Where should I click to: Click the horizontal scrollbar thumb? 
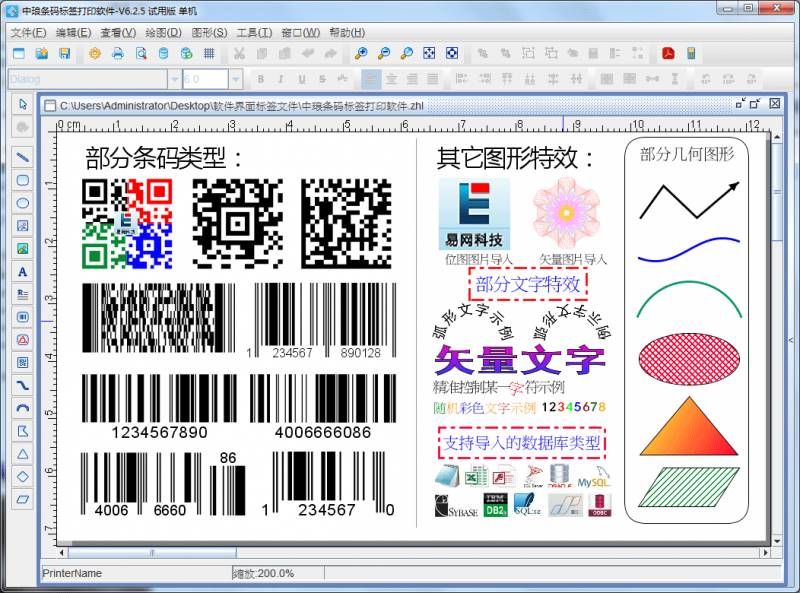(152, 553)
